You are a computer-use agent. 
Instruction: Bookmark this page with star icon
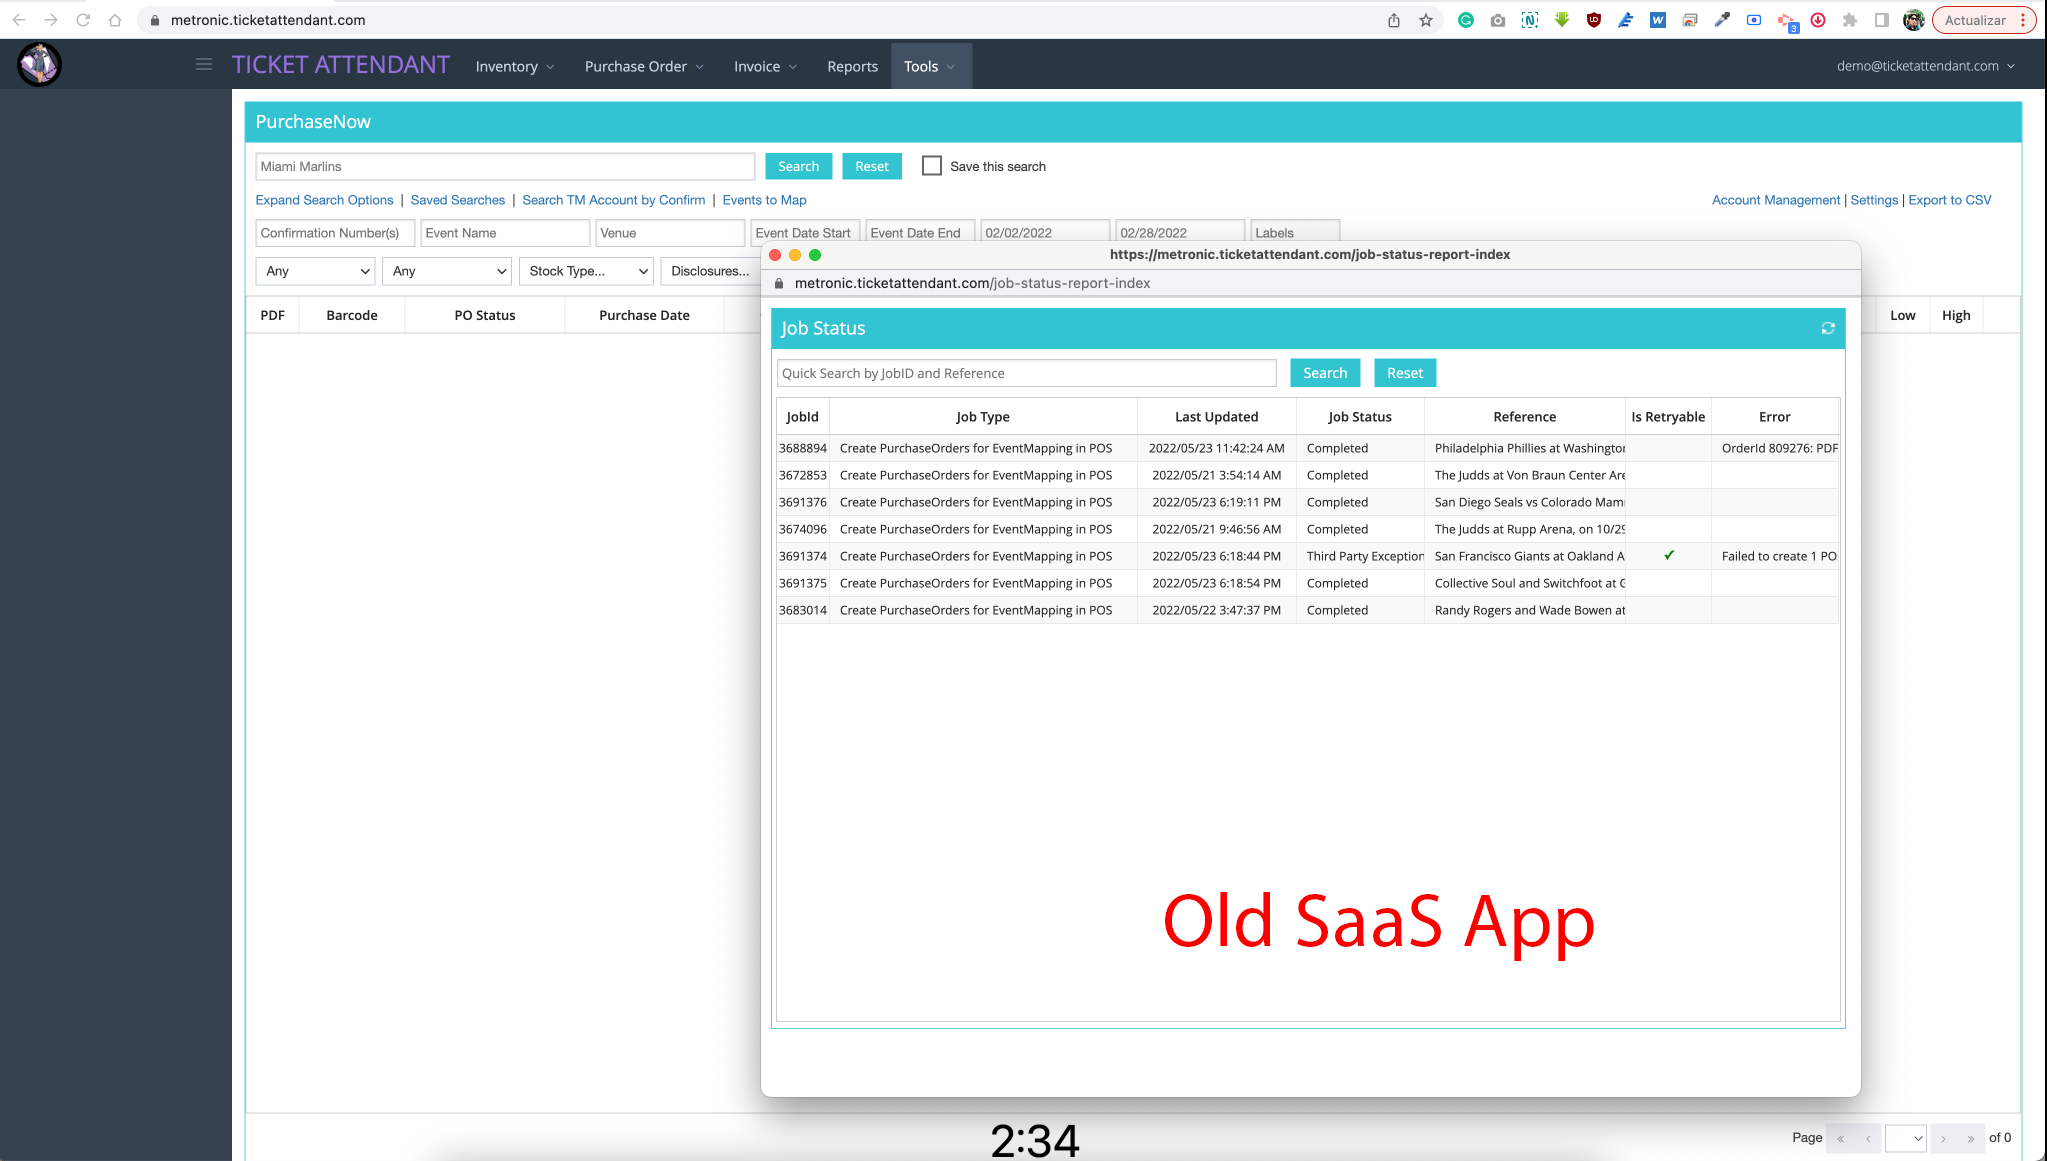pyautogui.click(x=1426, y=20)
